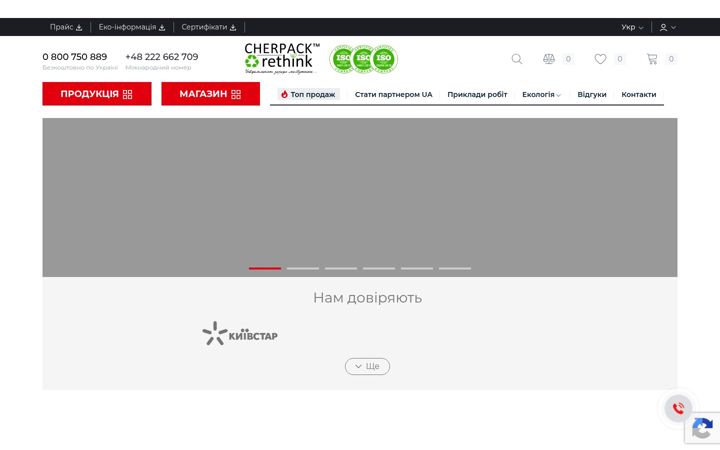The height and width of the screenshot is (450, 720).
Task: Download Еко-інформація document
Action: tap(132, 27)
